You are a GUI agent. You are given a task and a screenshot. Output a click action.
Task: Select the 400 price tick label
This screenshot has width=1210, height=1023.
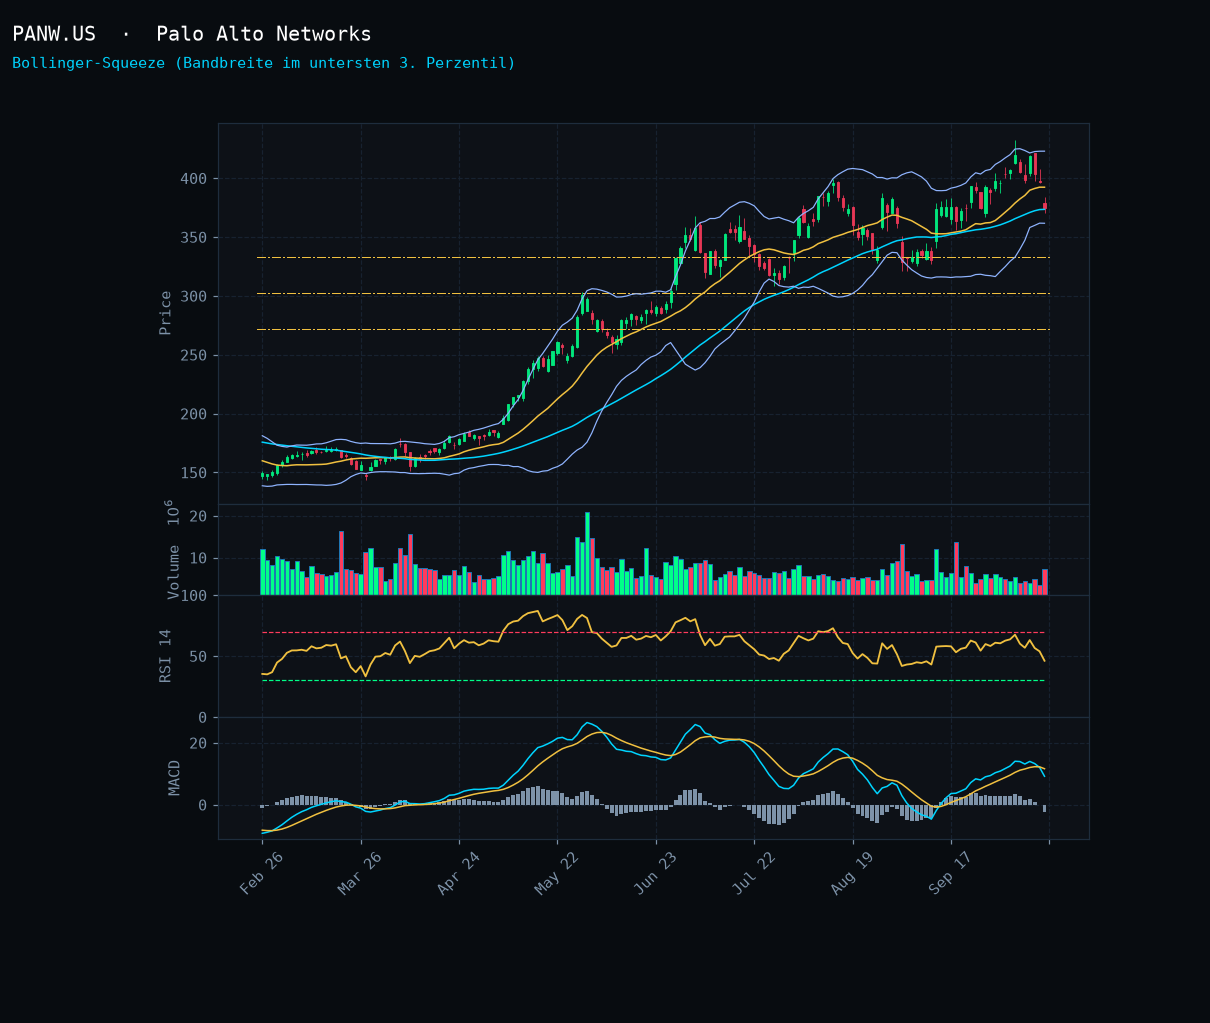(x=193, y=179)
